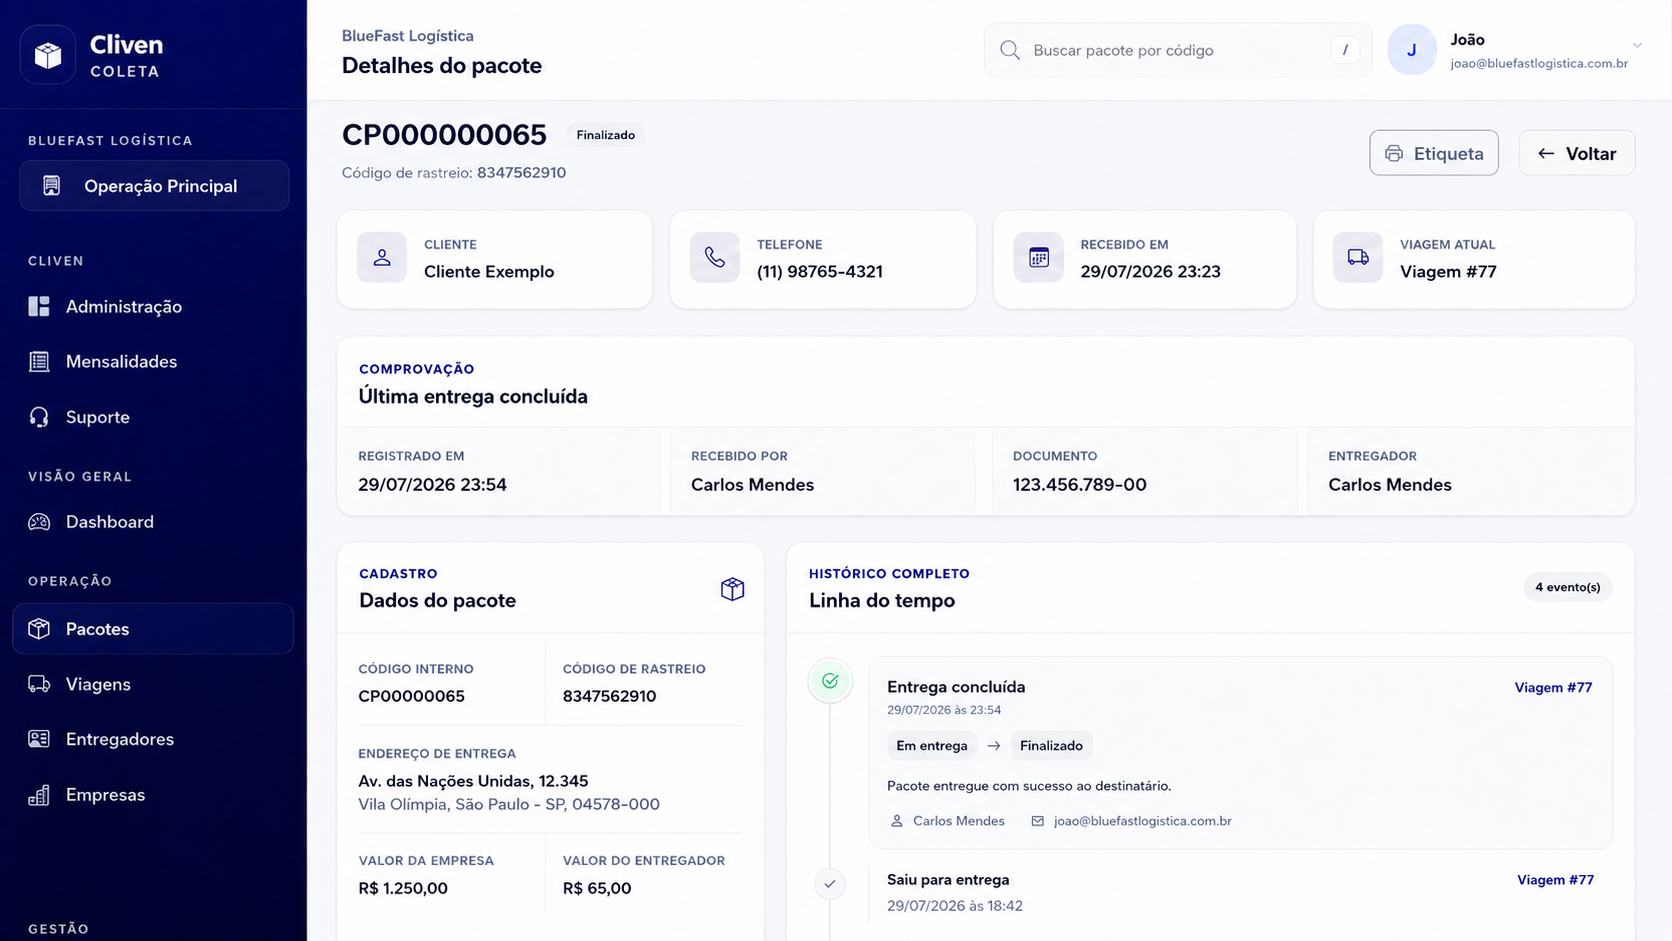Focus the Buscar pacote por código field

[x=1178, y=50]
